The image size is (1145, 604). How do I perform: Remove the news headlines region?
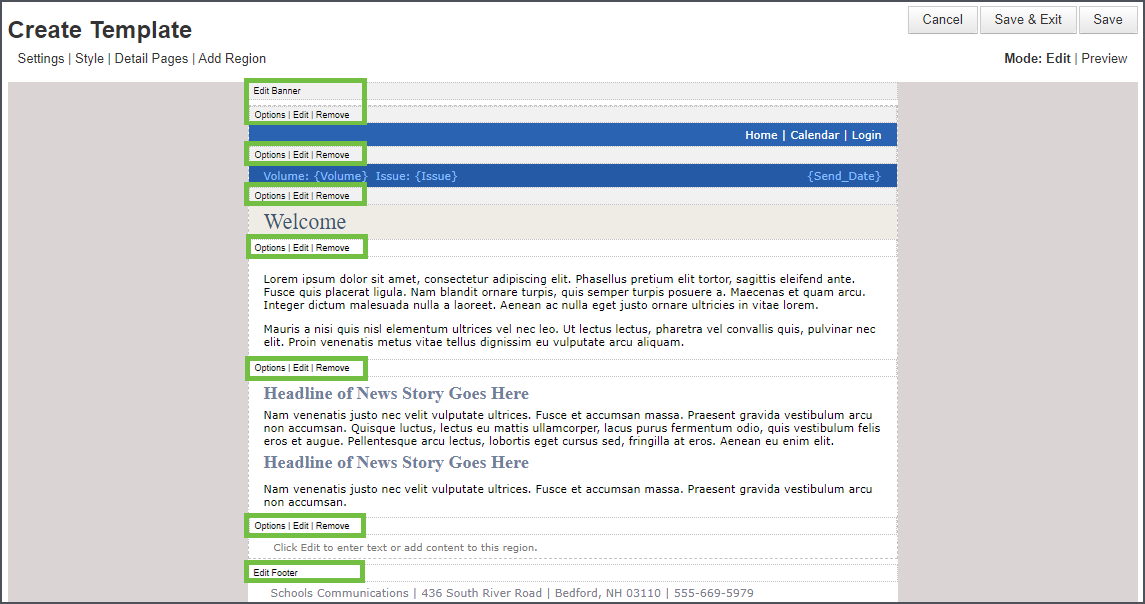coord(332,368)
